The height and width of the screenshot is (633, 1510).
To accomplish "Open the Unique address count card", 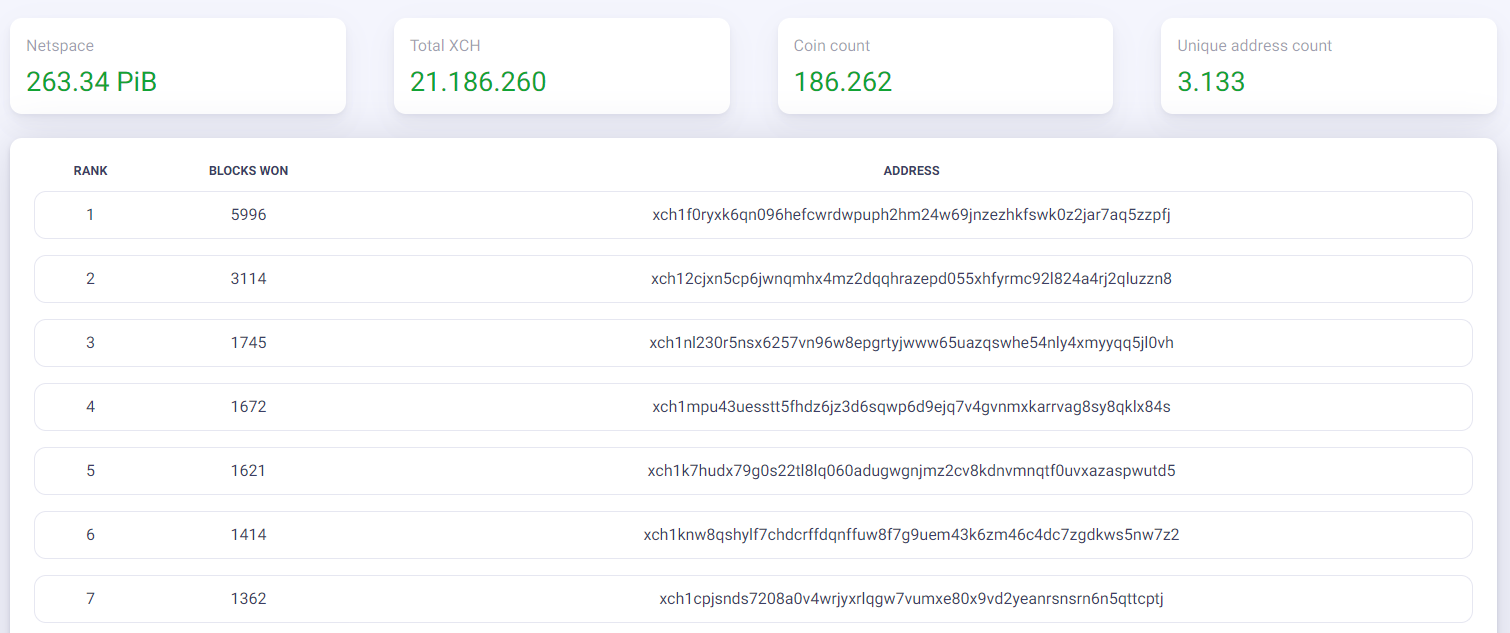I will [x=1329, y=66].
